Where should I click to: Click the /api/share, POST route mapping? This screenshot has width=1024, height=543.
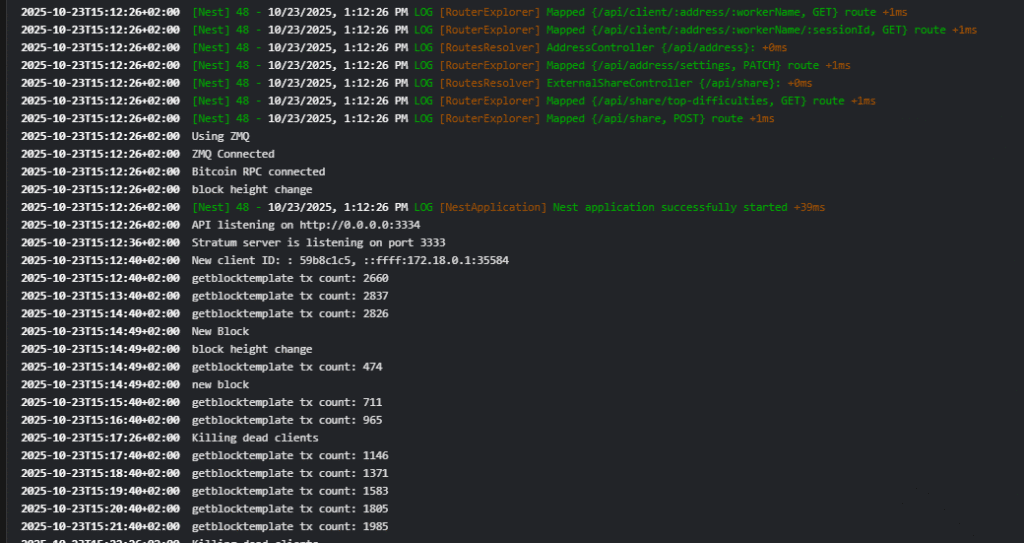point(660,119)
